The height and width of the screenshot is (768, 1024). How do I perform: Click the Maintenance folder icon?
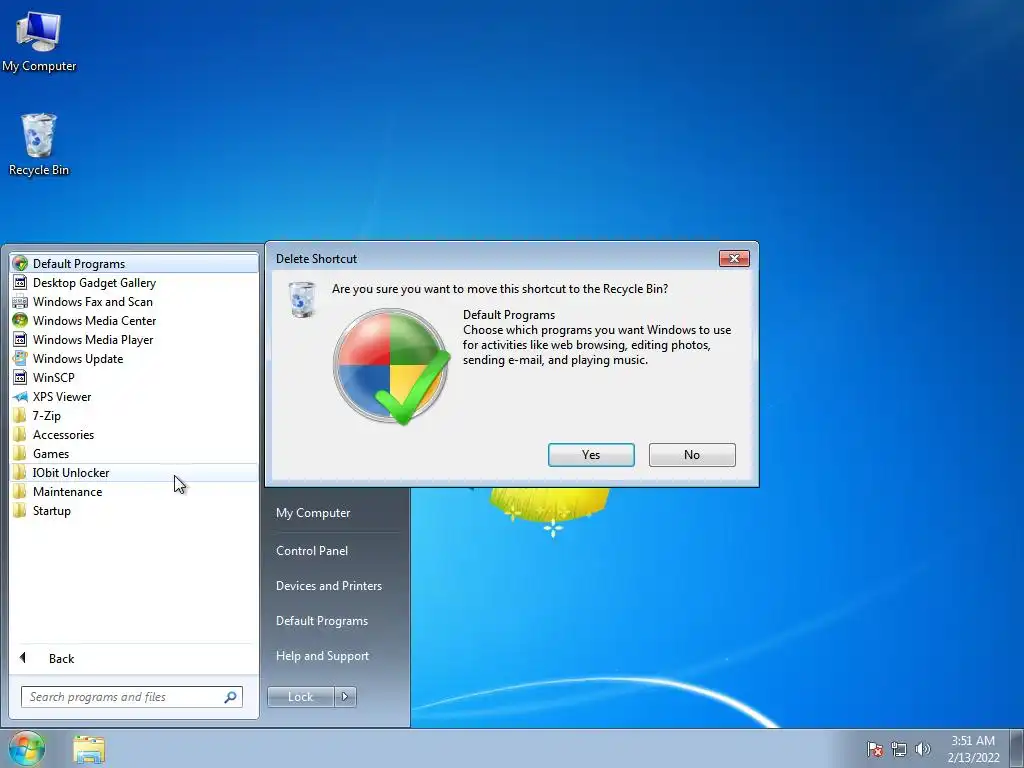pos(20,491)
